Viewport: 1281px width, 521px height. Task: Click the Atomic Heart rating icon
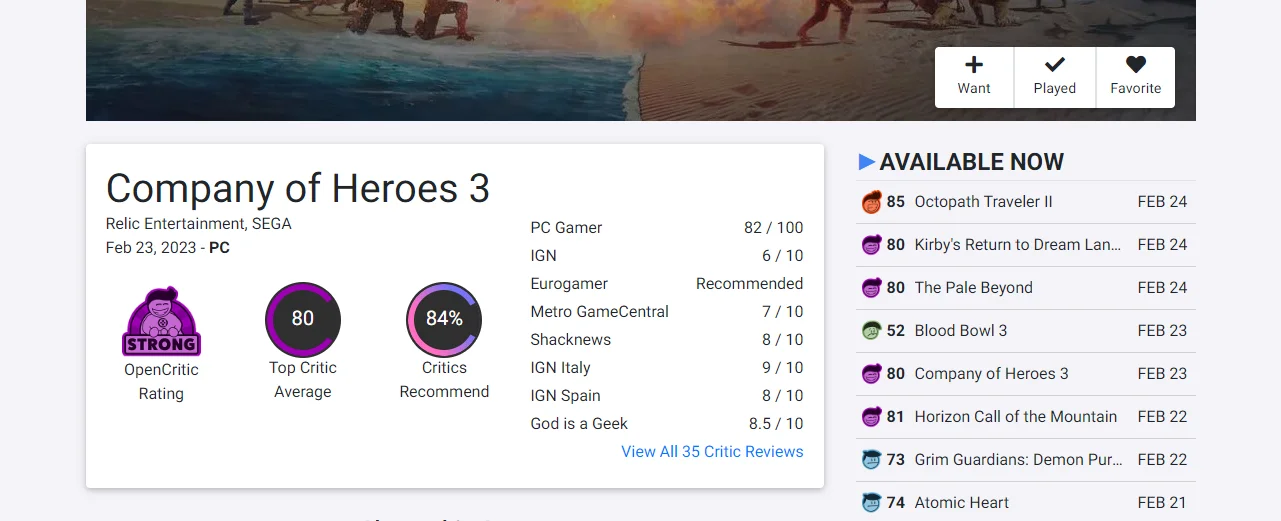tap(871, 503)
